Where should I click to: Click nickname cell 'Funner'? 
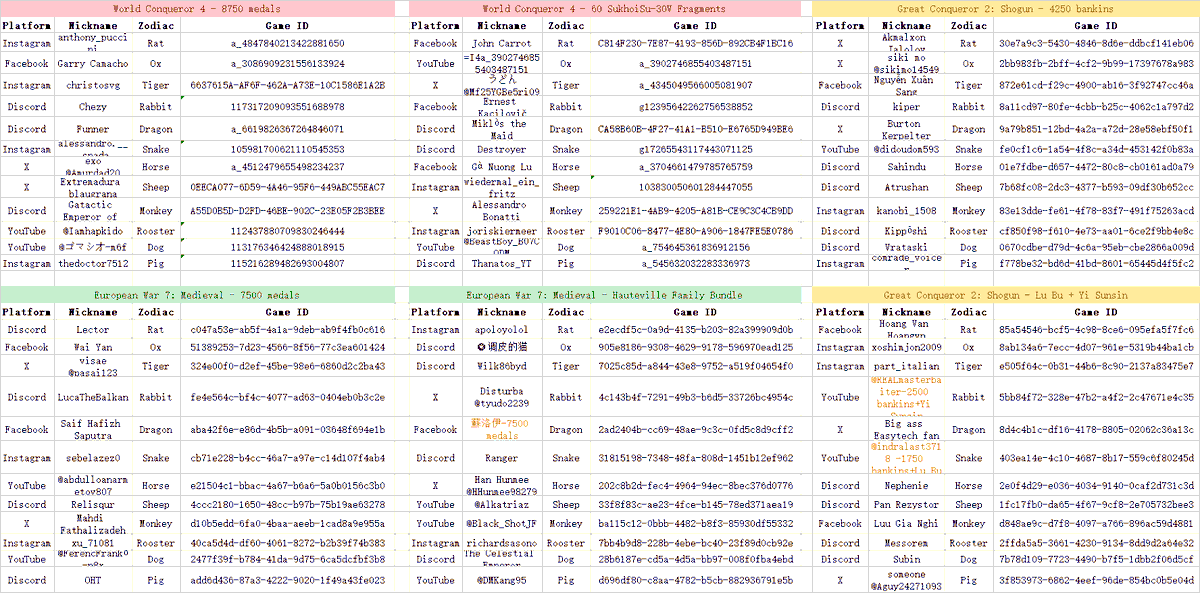[x=93, y=129]
